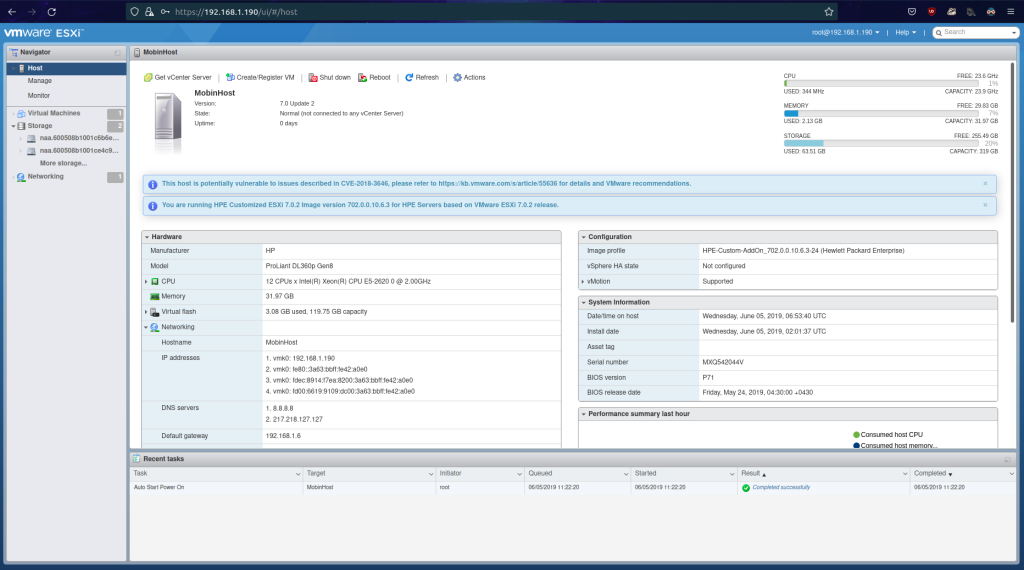Sort tasks by Completed column
The width and height of the screenshot is (1024, 570).
click(930, 473)
